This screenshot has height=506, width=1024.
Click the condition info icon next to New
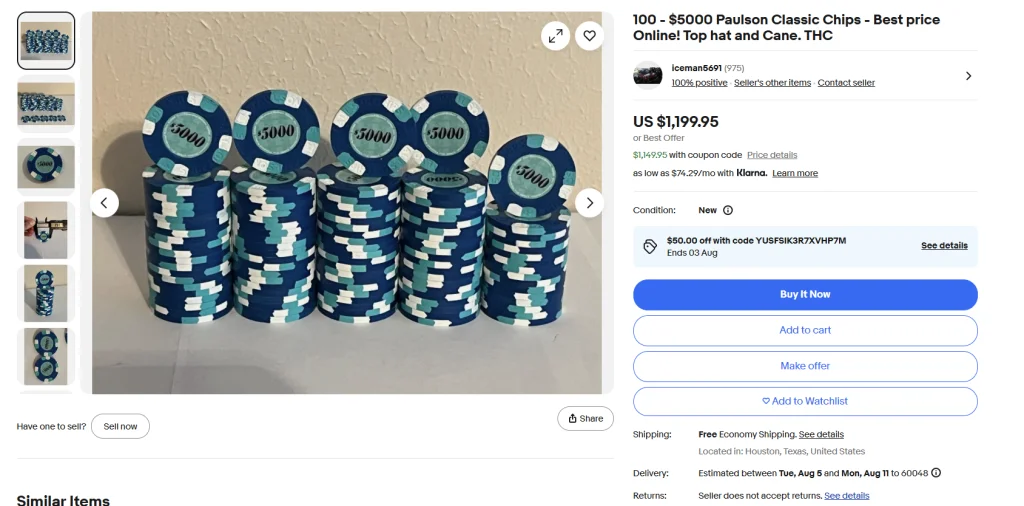pos(728,211)
